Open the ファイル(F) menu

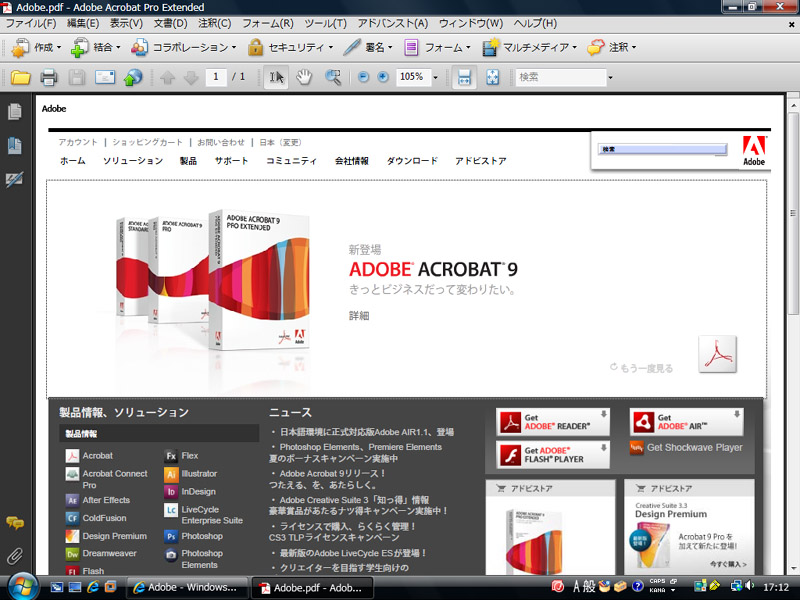coord(31,23)
